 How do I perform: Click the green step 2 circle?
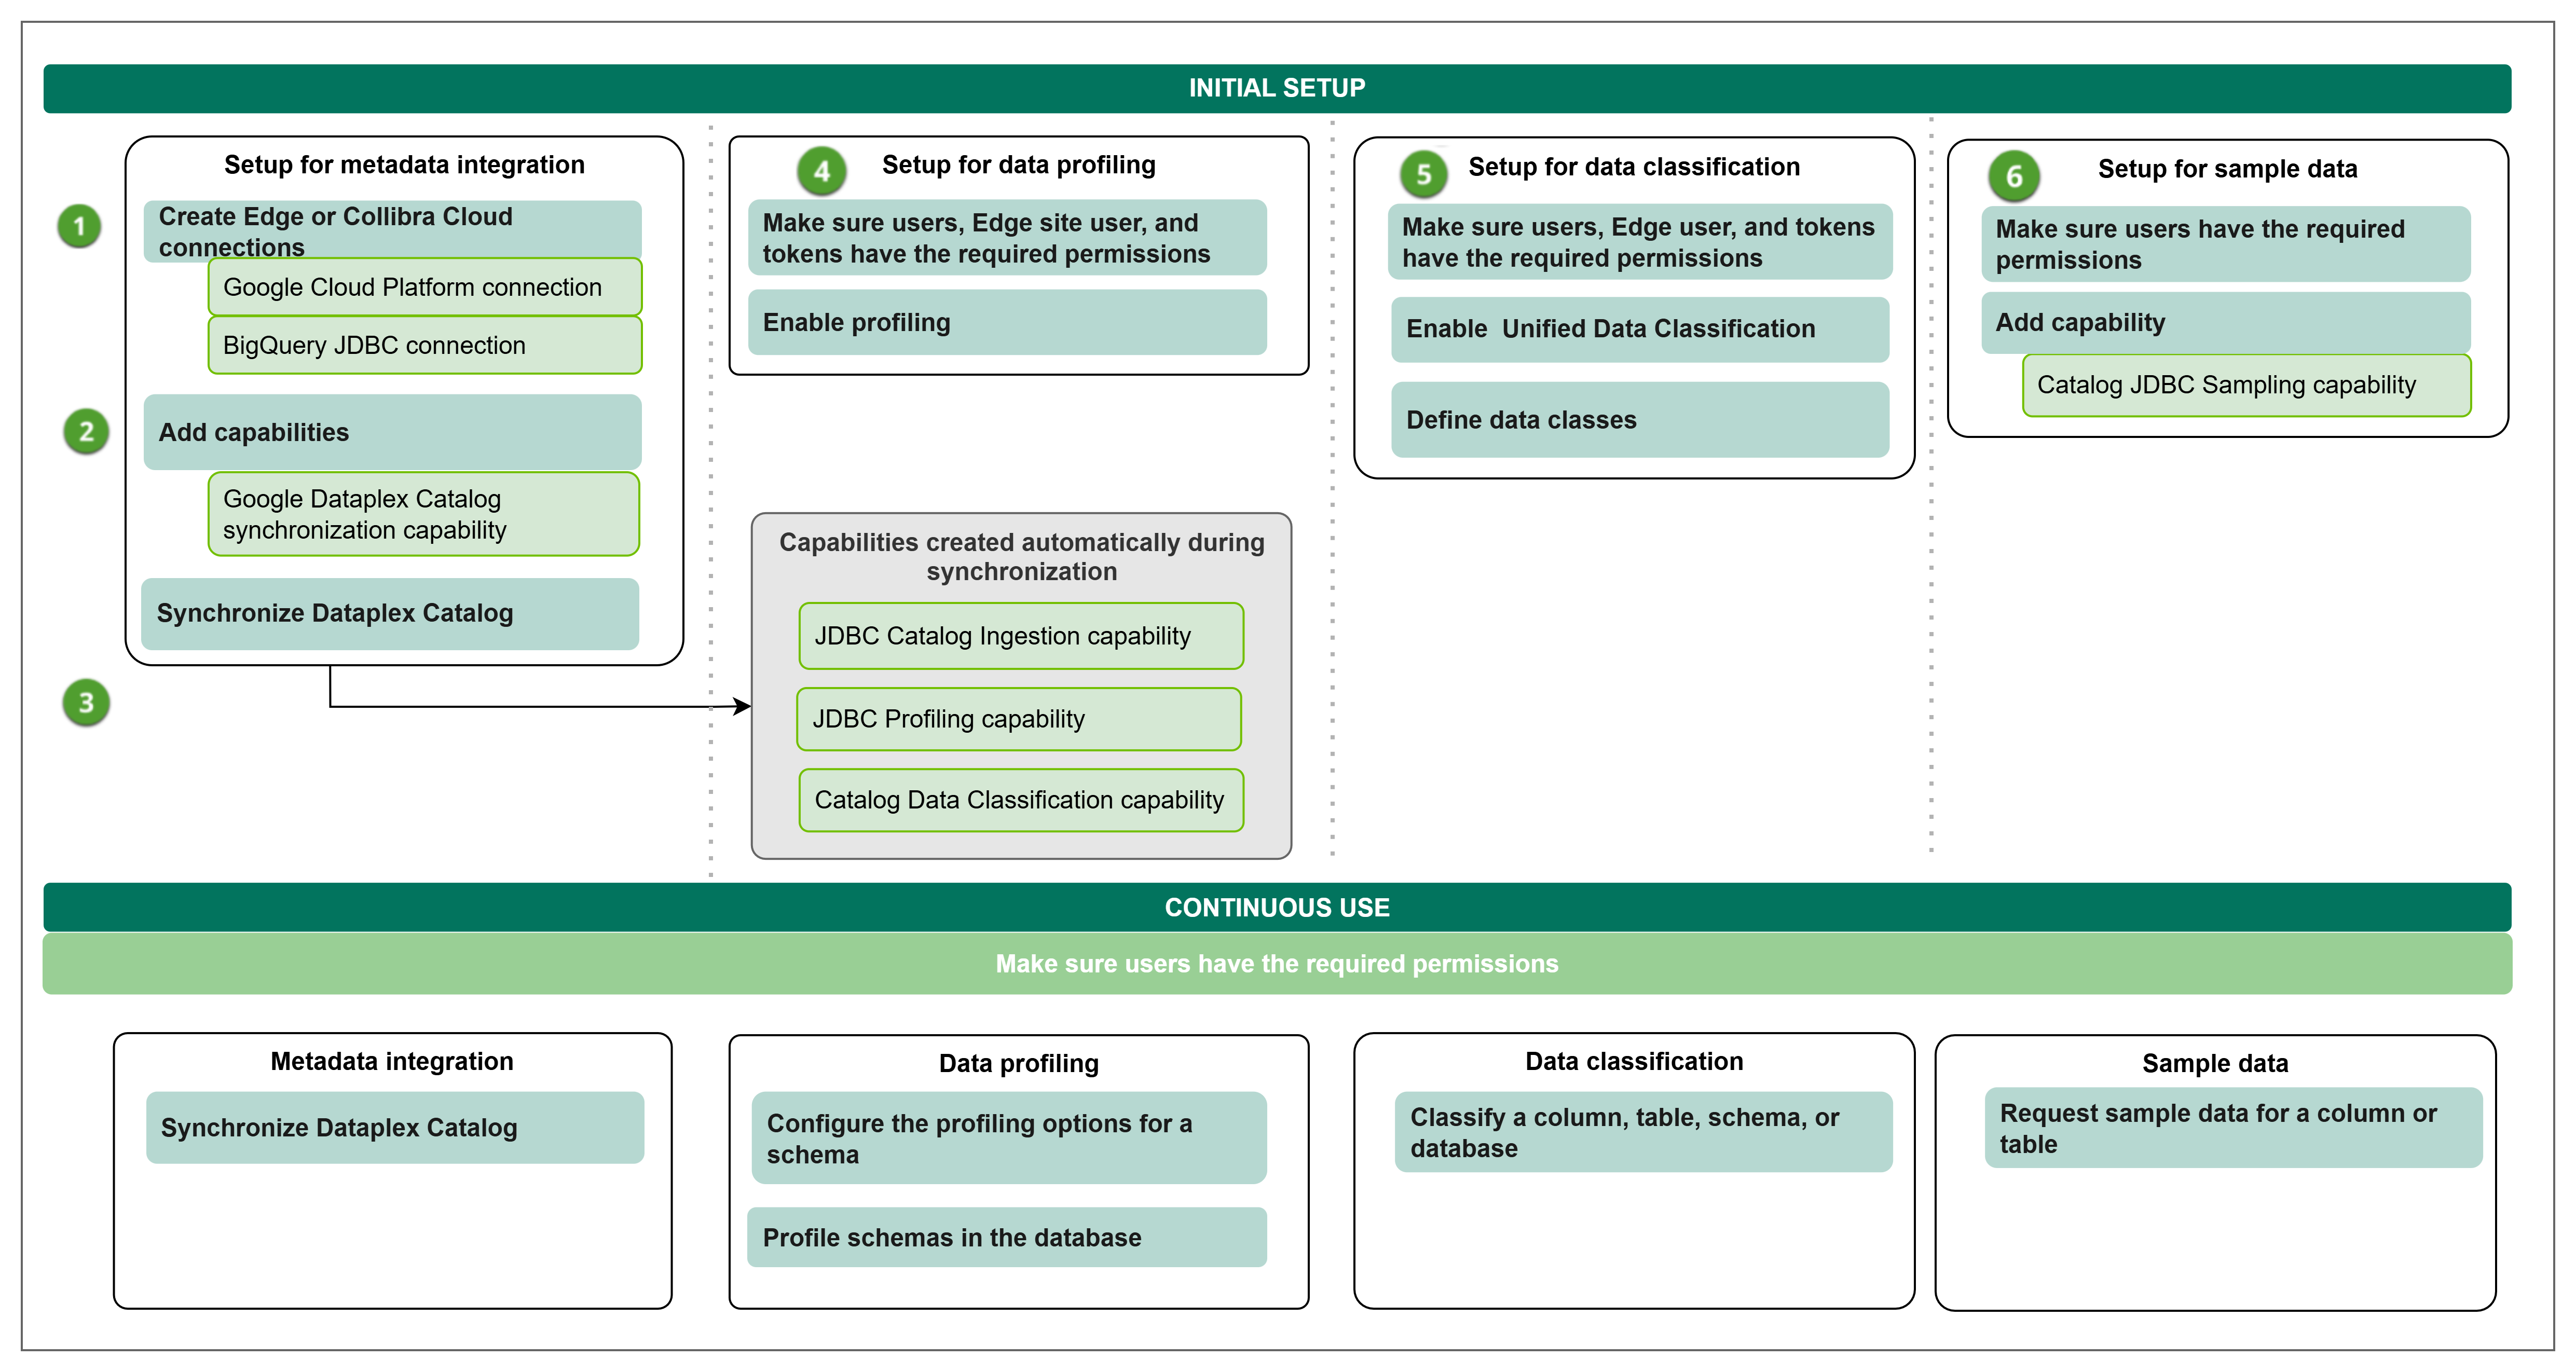click(x=86, y=432)
